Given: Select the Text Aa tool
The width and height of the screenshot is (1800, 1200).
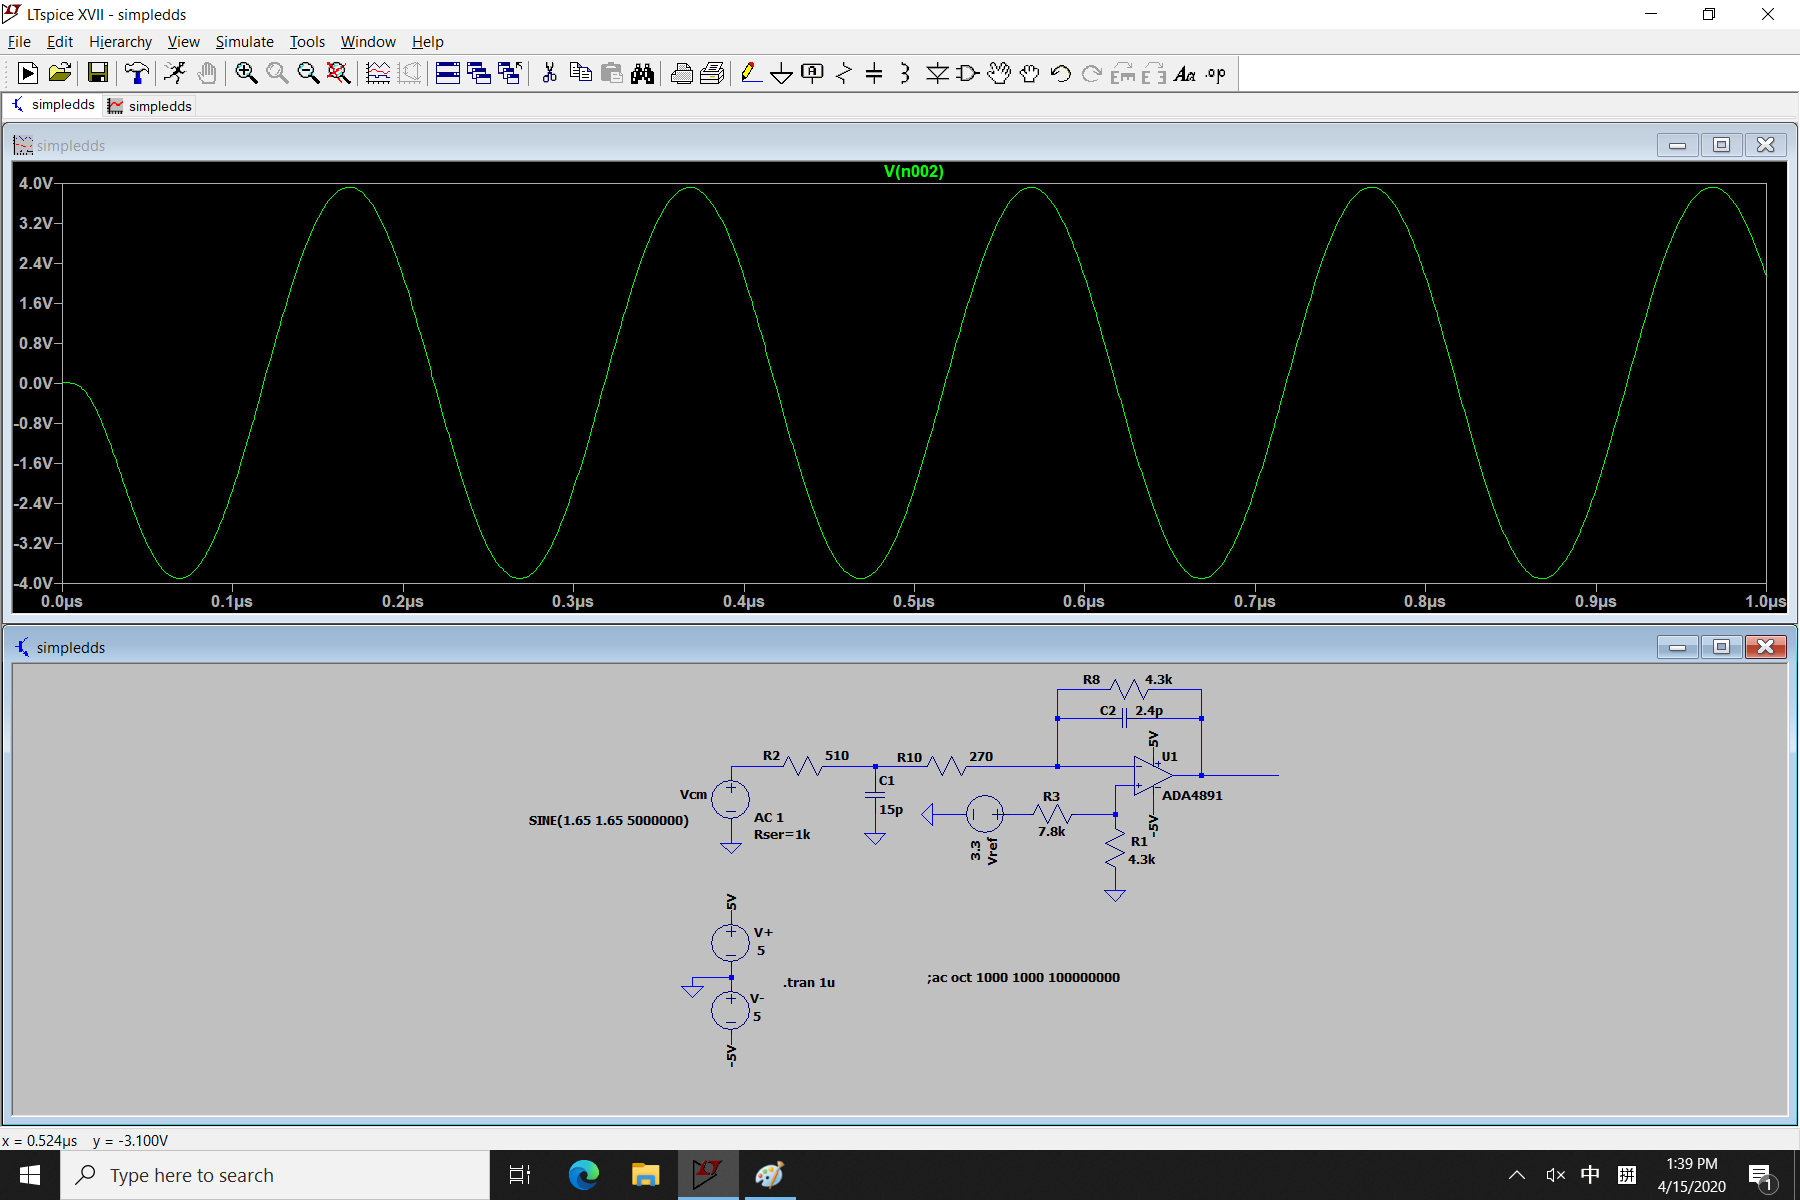Looking at the screenshot, I should [x=1185, y=73].
